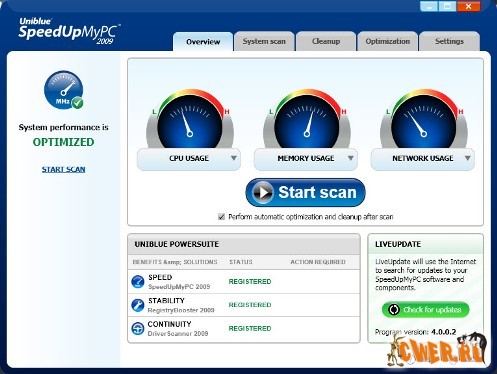Click the UNIBLUE POWERSUITE panel heading

click(177, 244)
